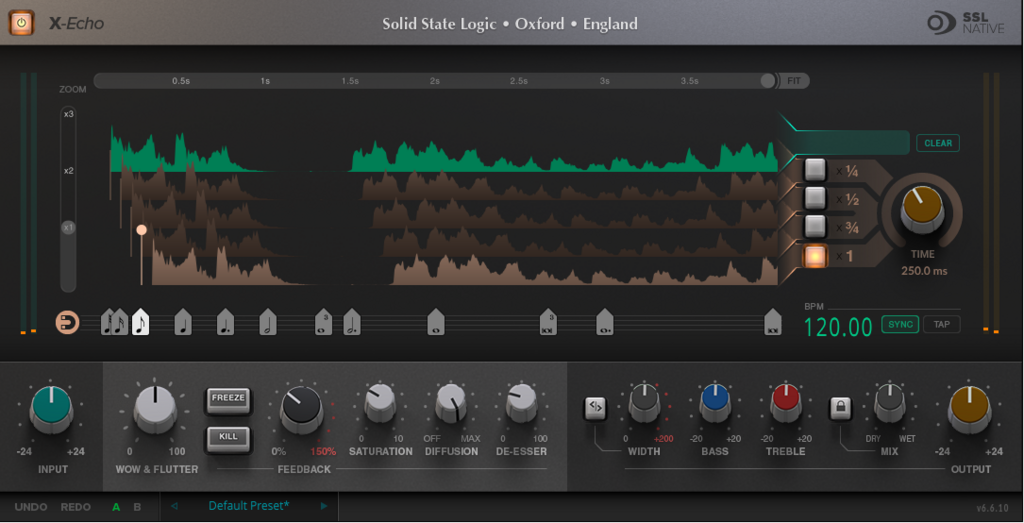This screenshot has width=1024, height=523.
Task: Click the magnet snap icon
Action: click(67, 322)
